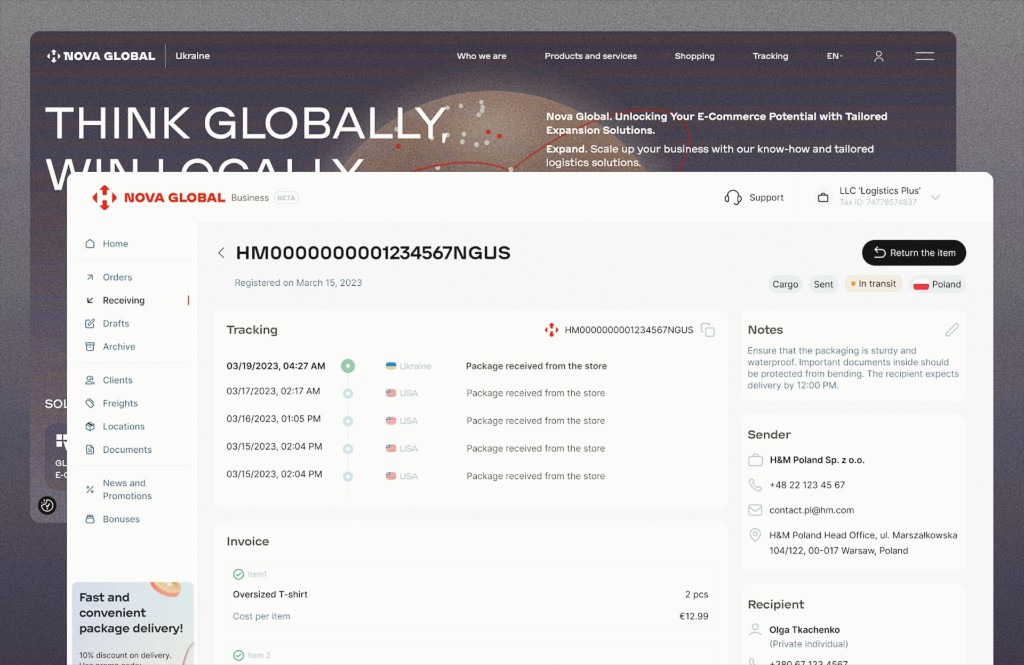
Task: Click Shopping in background website nav
Action: 694,56
